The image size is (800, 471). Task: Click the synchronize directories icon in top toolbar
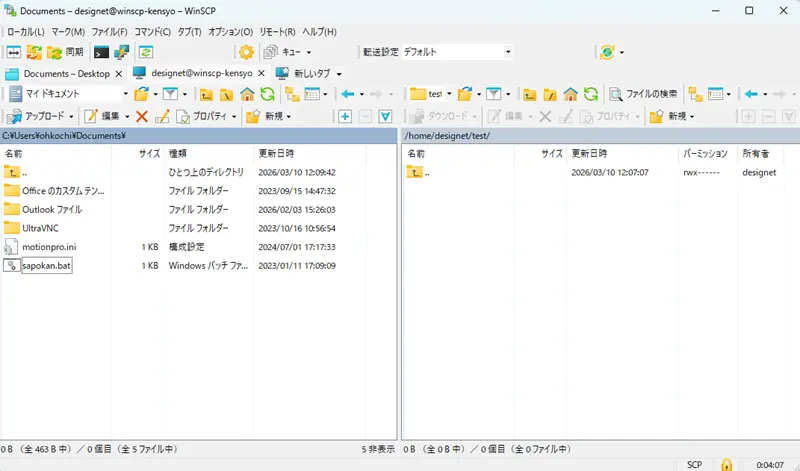click(x=34, y=52)
